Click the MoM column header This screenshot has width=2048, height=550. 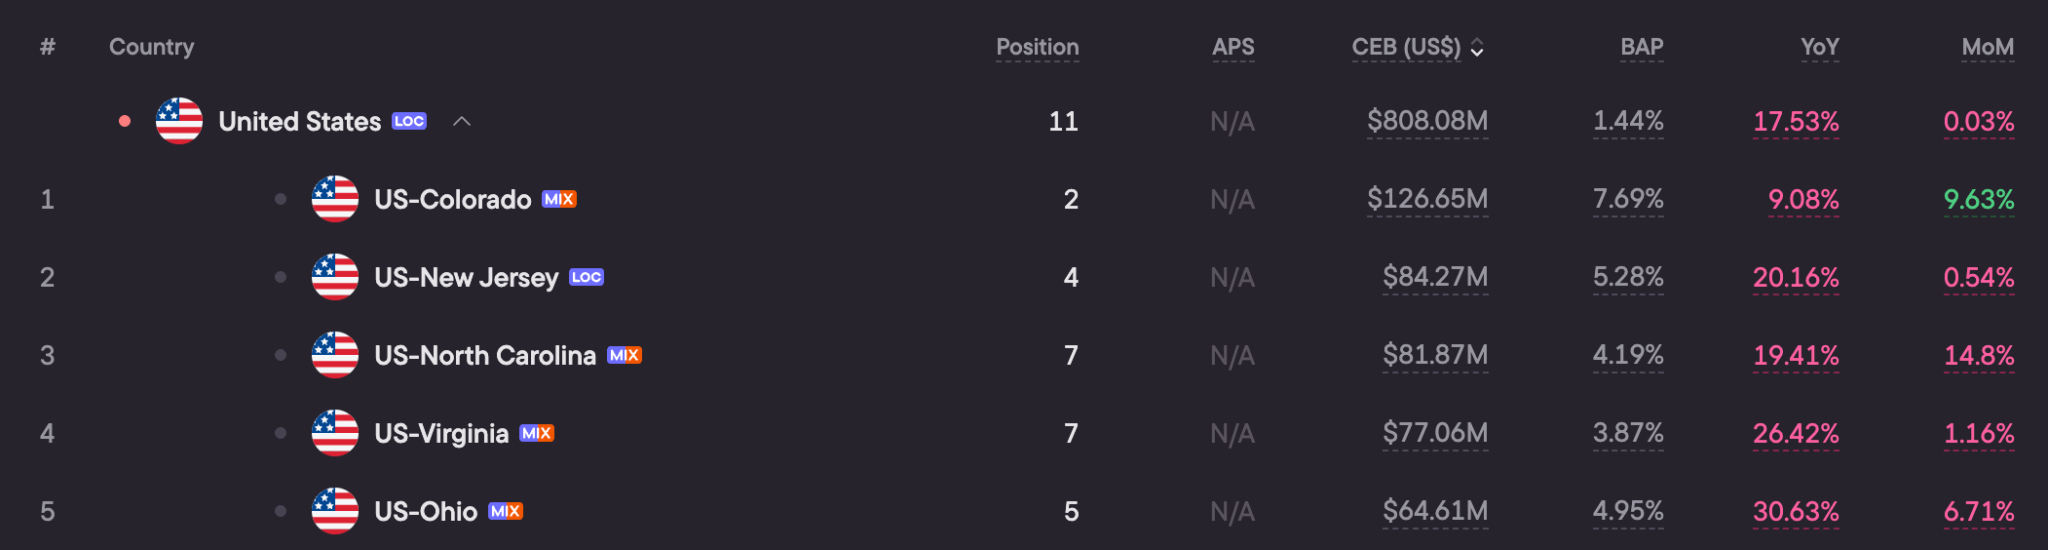(x=1987, y=47)
